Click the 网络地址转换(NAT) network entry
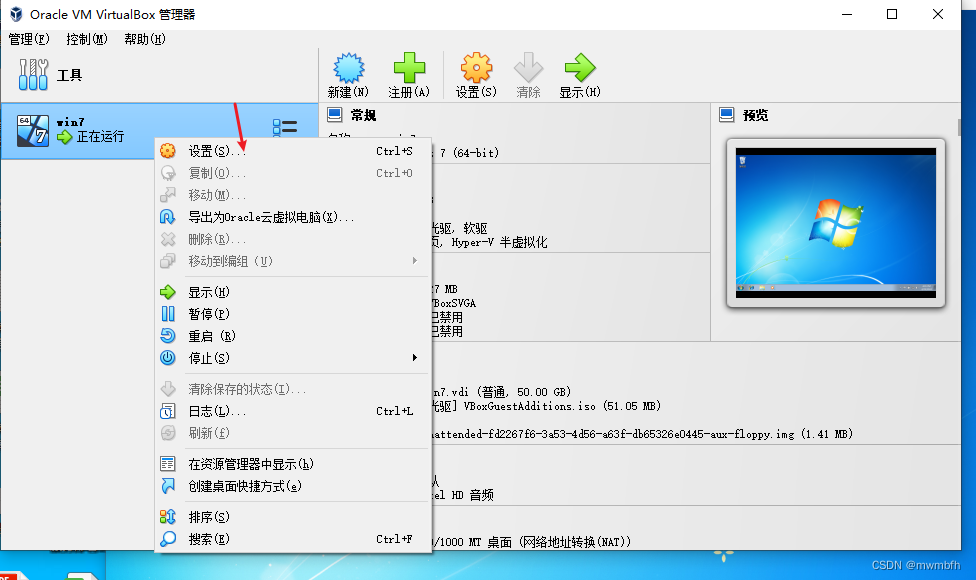Screen dimensions: 976x580 [x=575, y=542]
